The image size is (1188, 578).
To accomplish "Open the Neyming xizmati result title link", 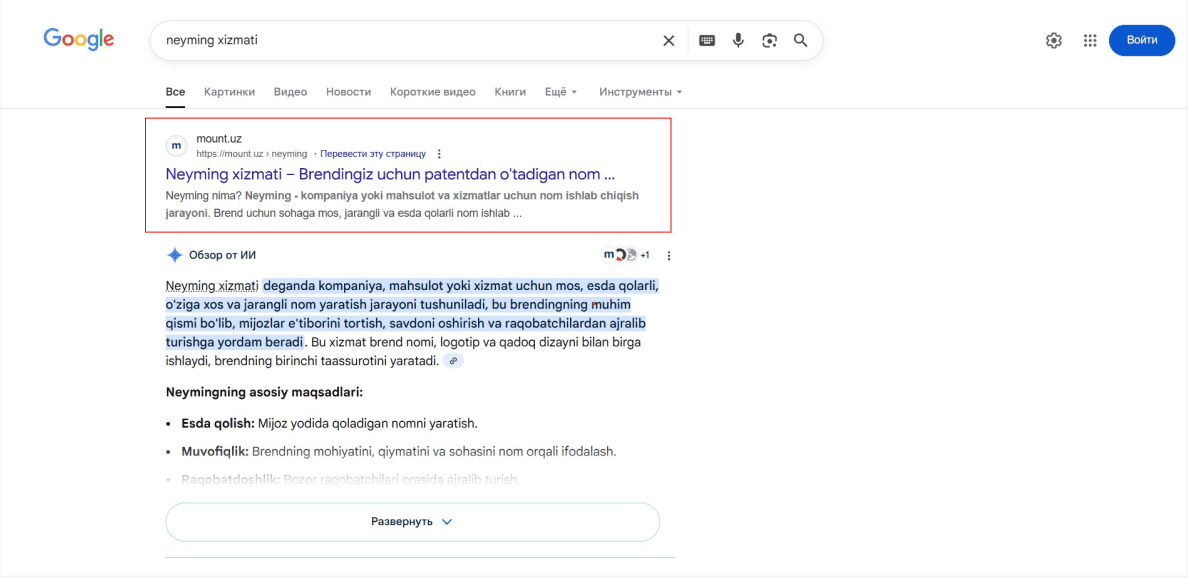I will [390, 174].
